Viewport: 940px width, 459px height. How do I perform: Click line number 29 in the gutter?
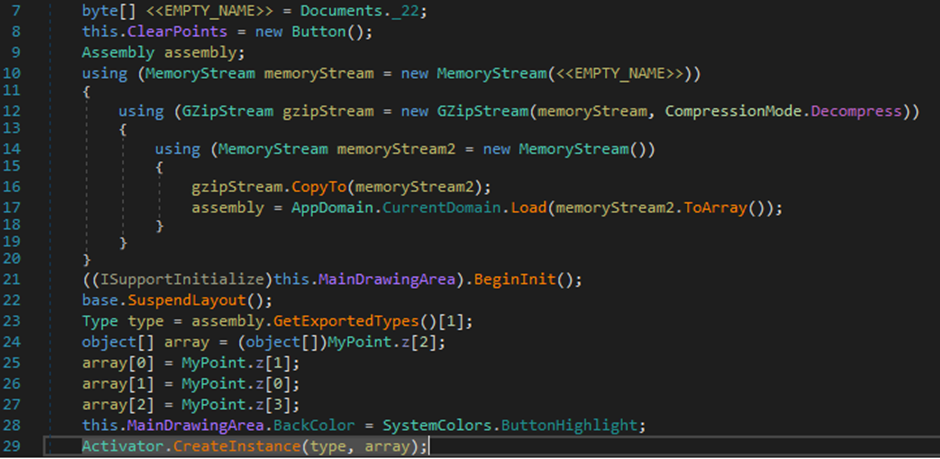(x=12, y=446)
